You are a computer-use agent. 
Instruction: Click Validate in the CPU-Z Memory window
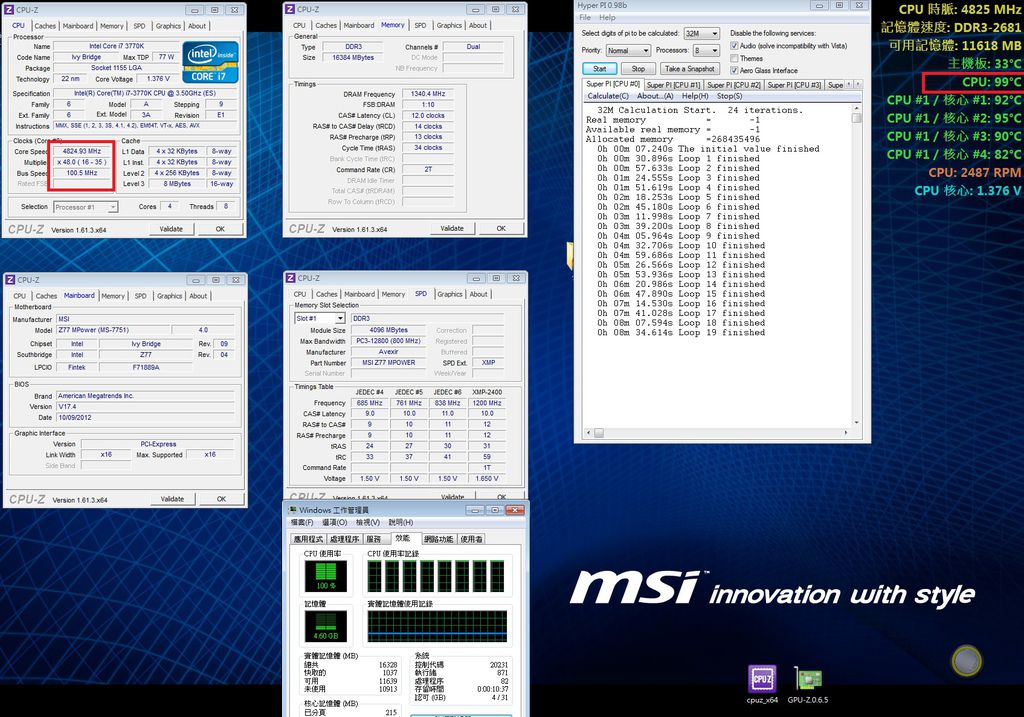(x=452, y=229)
